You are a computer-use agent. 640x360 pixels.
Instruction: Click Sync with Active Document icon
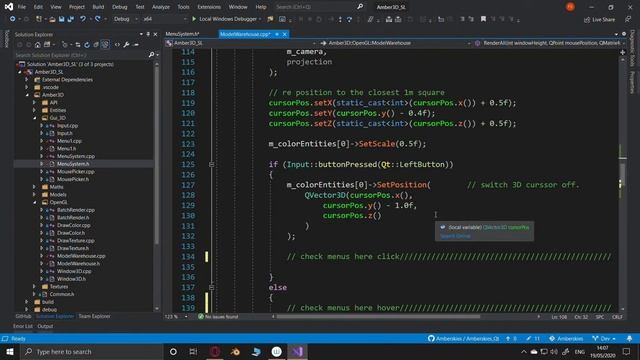pos(78,44)
